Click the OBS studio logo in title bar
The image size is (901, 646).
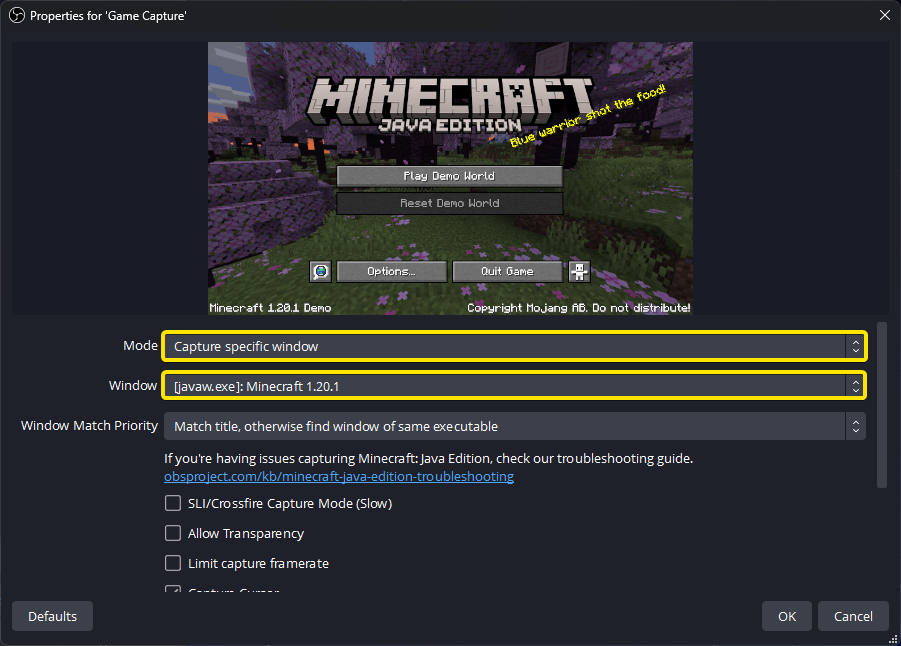click(x=14, y=15)
